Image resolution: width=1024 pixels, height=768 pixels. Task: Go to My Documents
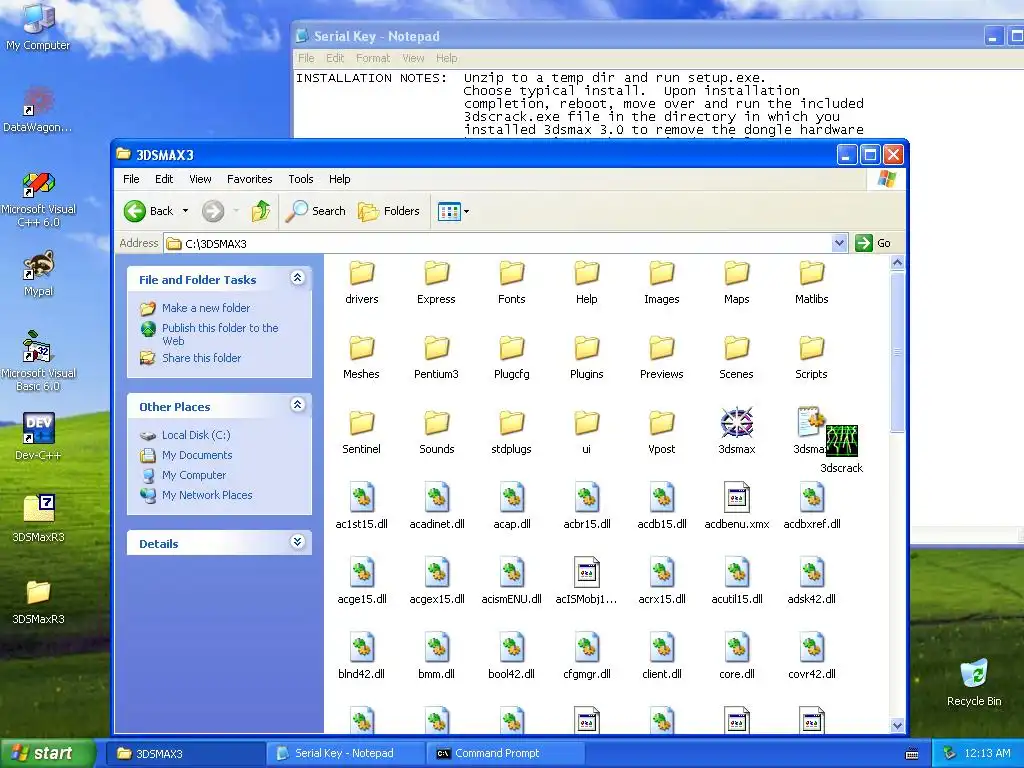pyautogui.click(x=197, y=455)
